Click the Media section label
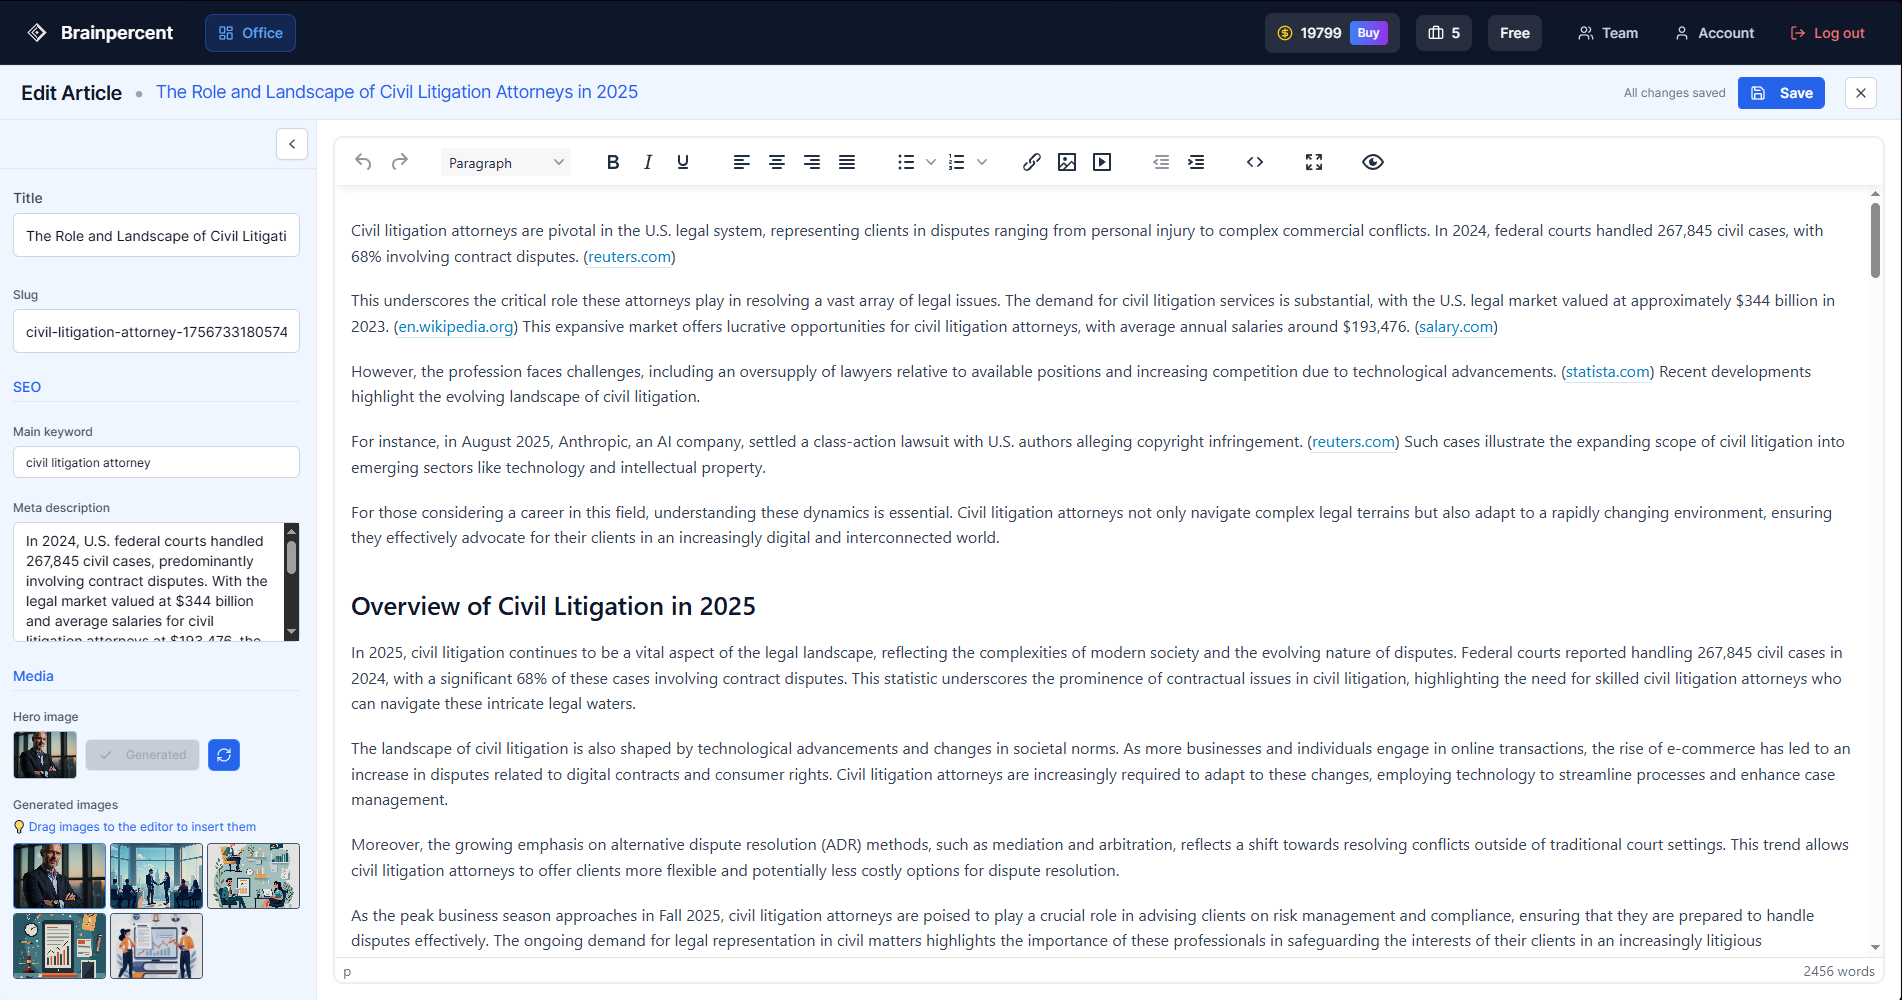Viewport: 1902px width, 1000px height. [33, 676]
